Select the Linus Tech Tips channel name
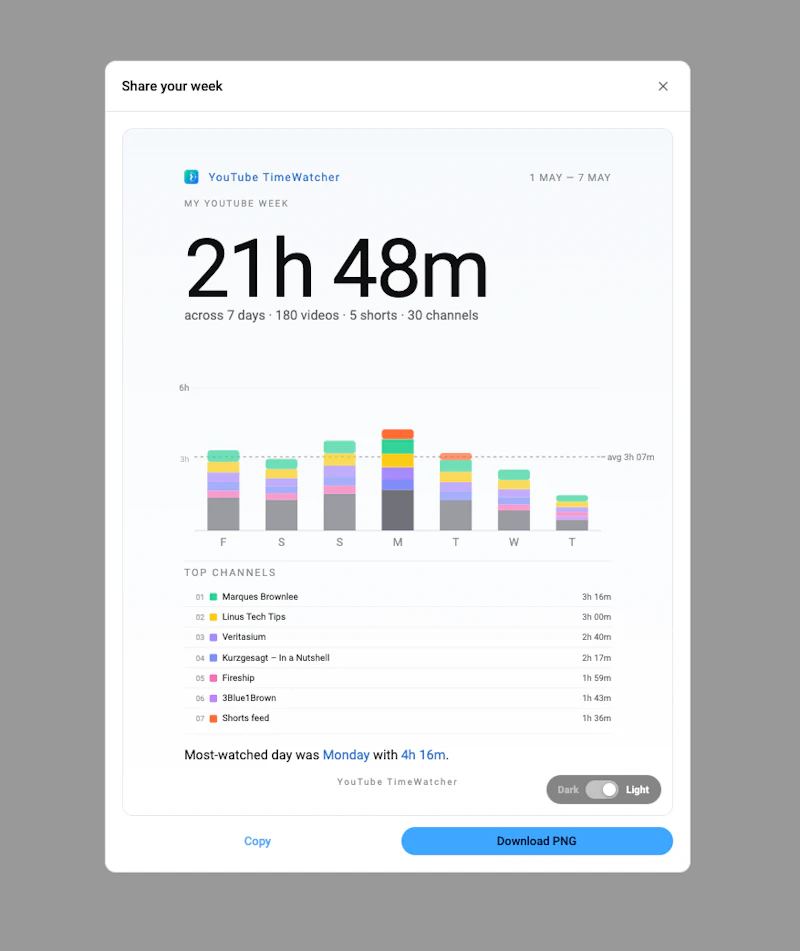This screenshot has height=951, width=800. tap(254, 617)
